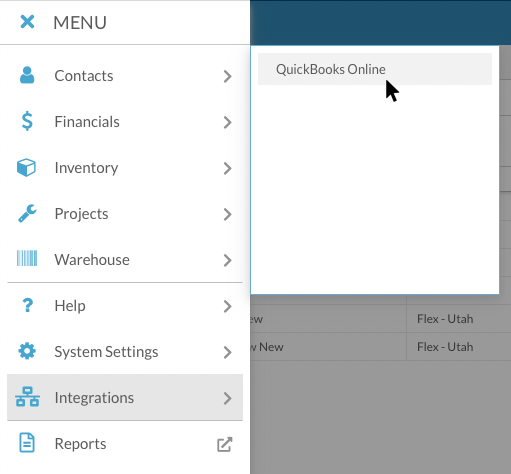Screen dimensions: 511x474
Task: Click the Help question mark icon
Action: tap(27, 305)
